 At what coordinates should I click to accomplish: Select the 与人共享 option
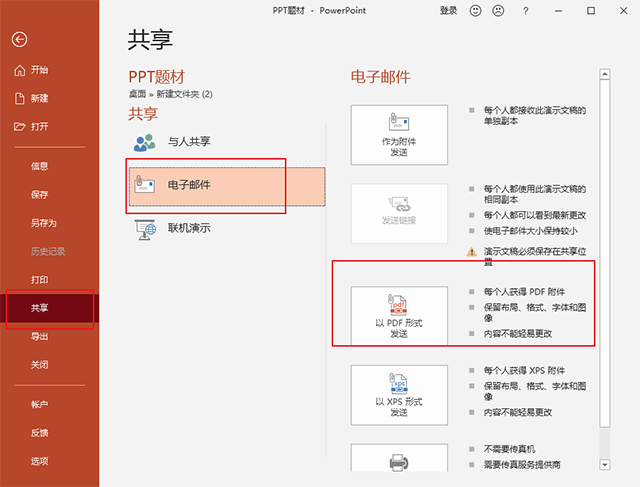(227, 142)
